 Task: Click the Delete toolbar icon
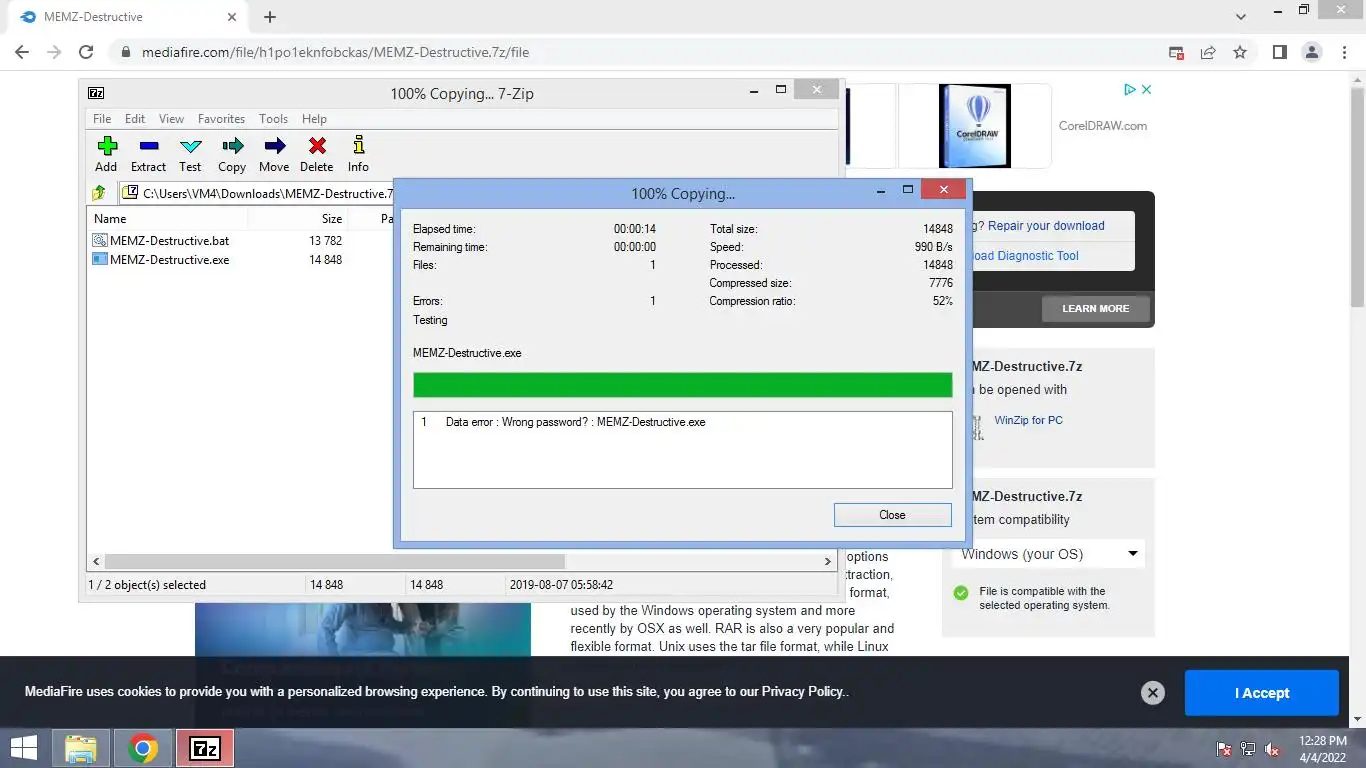click(316, 154)
